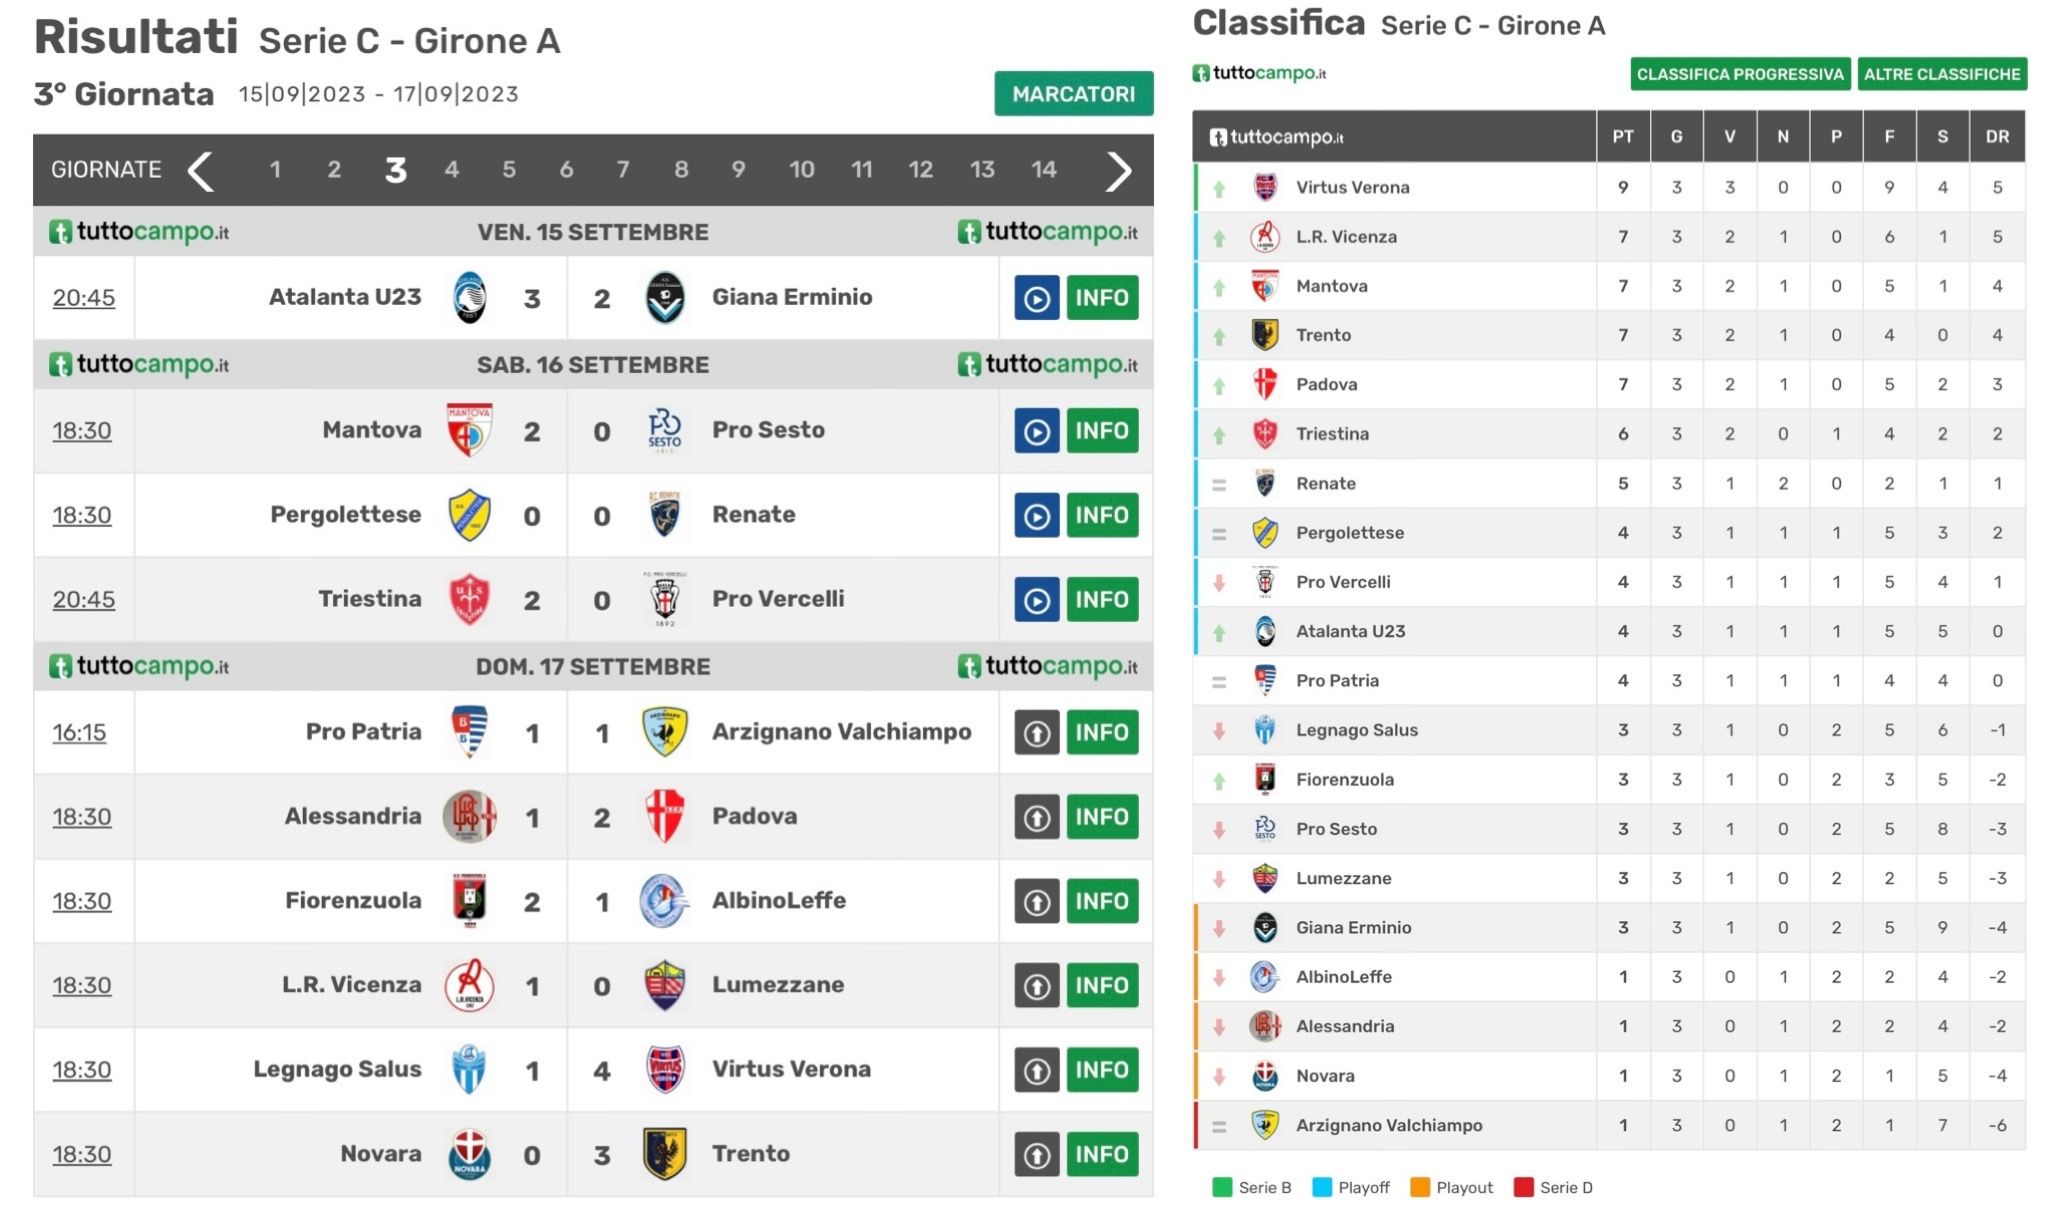Image resolution: width=2048 pixels, height=1213 pixels.
Task: Play video highlights for Atalanta U23 match
Action: [1036, 298]
